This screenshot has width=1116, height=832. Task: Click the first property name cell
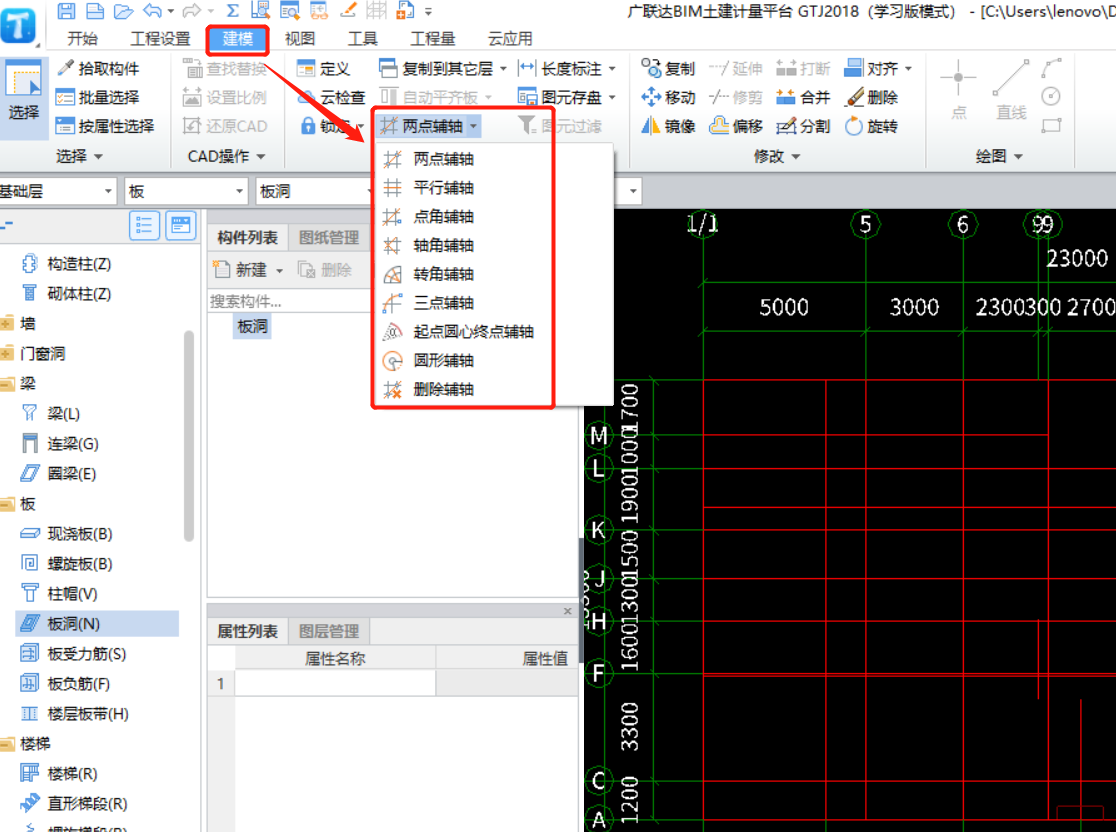[x=335, y=683]
